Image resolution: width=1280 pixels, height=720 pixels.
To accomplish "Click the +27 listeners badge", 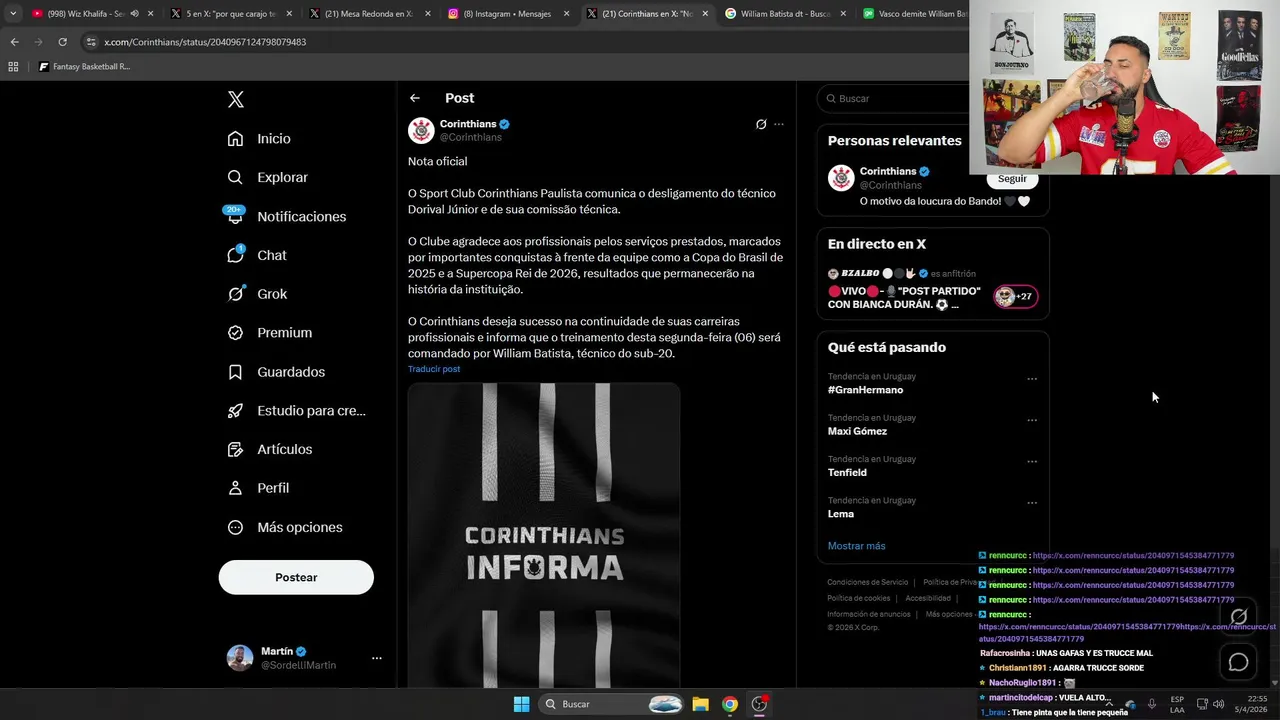I will (1015, 296).
